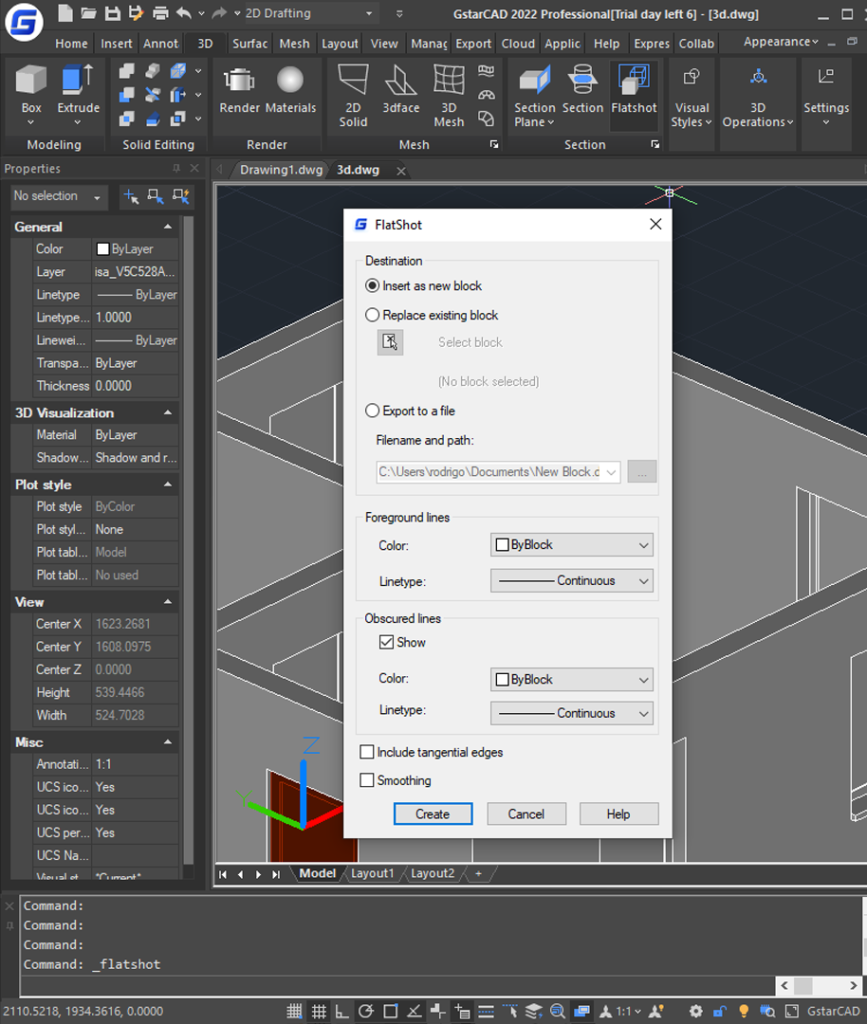Select Export to a file option
Viewport: 867px width, 1024px height.
pyautogui.click(x=411, y=410)
